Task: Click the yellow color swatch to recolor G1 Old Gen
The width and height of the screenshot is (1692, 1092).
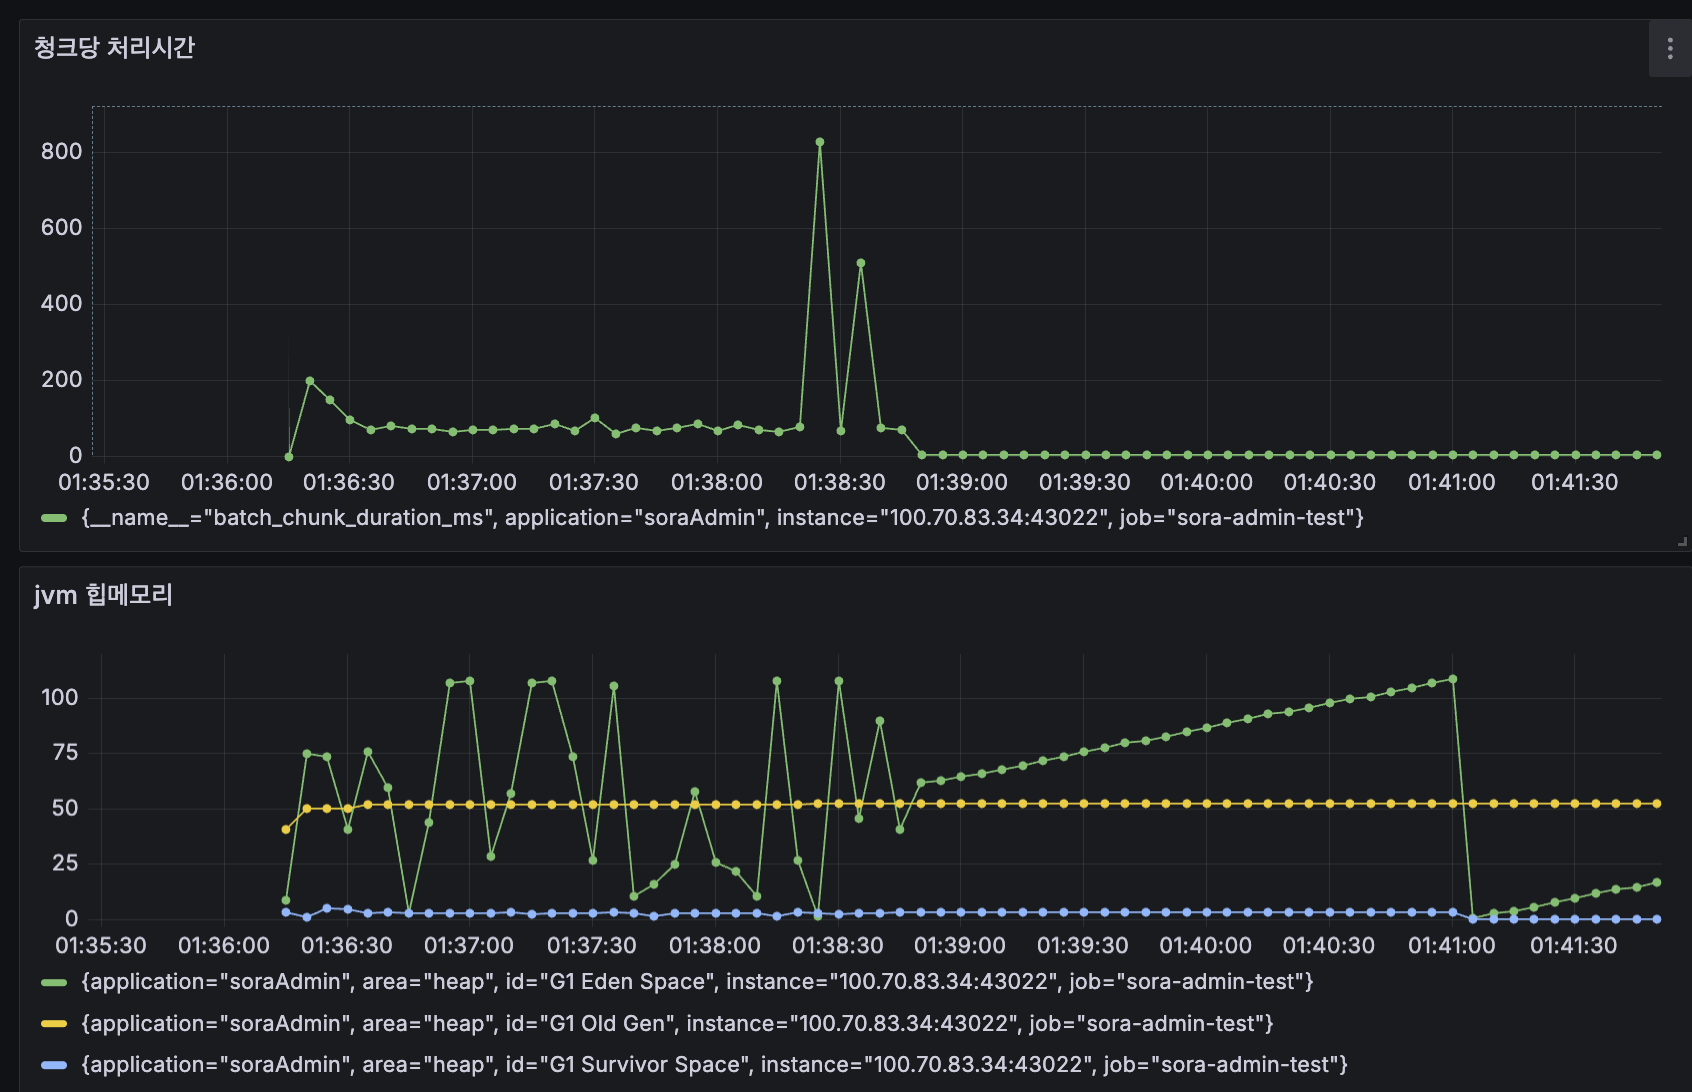Action: click(x=53, y=1023)
